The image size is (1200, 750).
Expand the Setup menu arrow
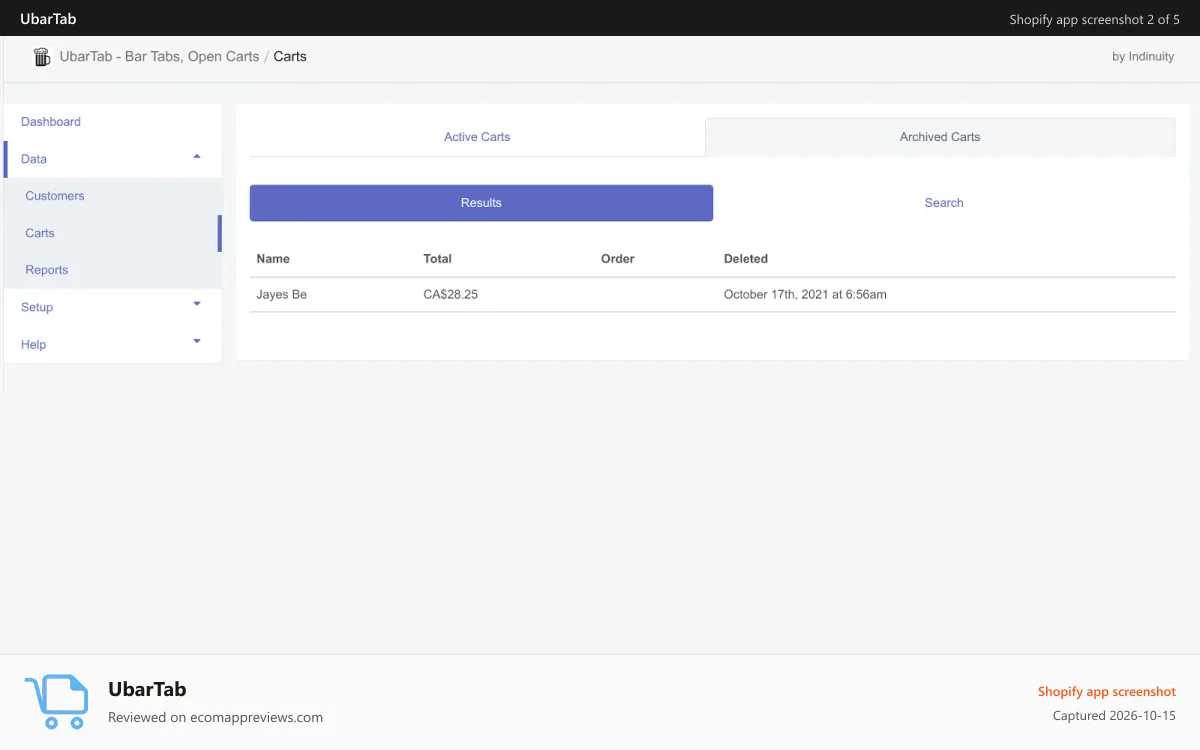[197, 304]
